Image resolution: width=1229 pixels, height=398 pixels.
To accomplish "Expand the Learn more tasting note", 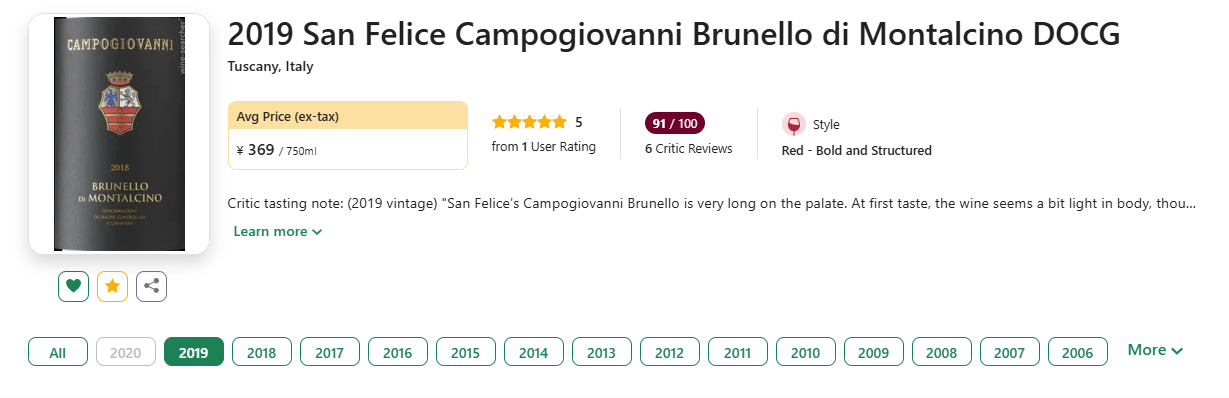I will pos(277,231).
